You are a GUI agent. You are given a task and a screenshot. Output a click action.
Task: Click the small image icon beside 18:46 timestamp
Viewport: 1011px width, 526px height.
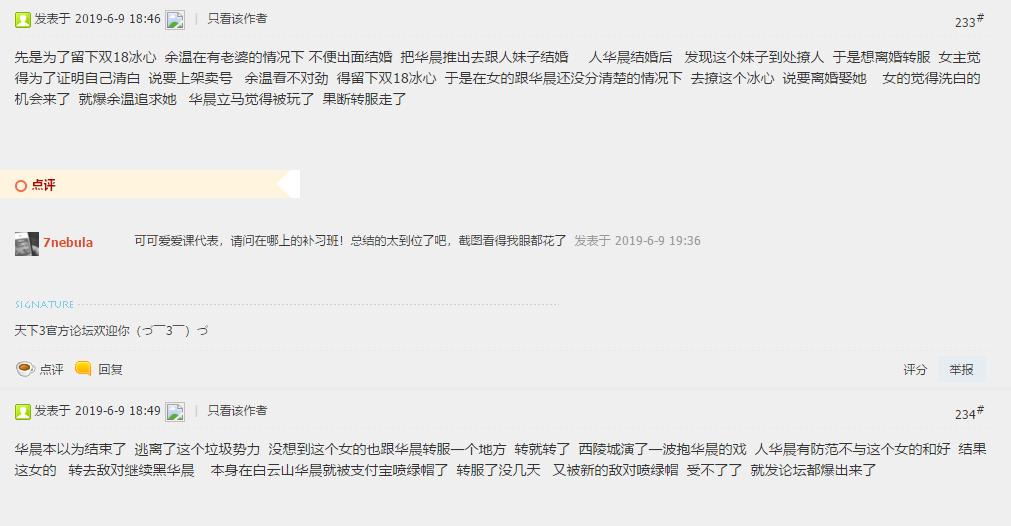[x=175, y=20]
